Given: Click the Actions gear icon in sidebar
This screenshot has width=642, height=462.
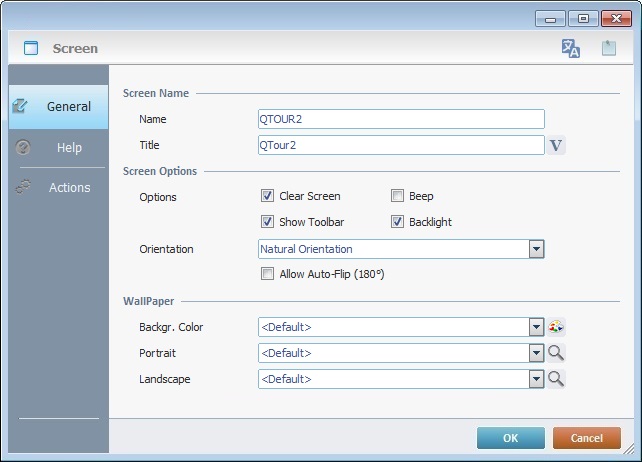Looking at the screenshot, I should (x=24, y=187).
